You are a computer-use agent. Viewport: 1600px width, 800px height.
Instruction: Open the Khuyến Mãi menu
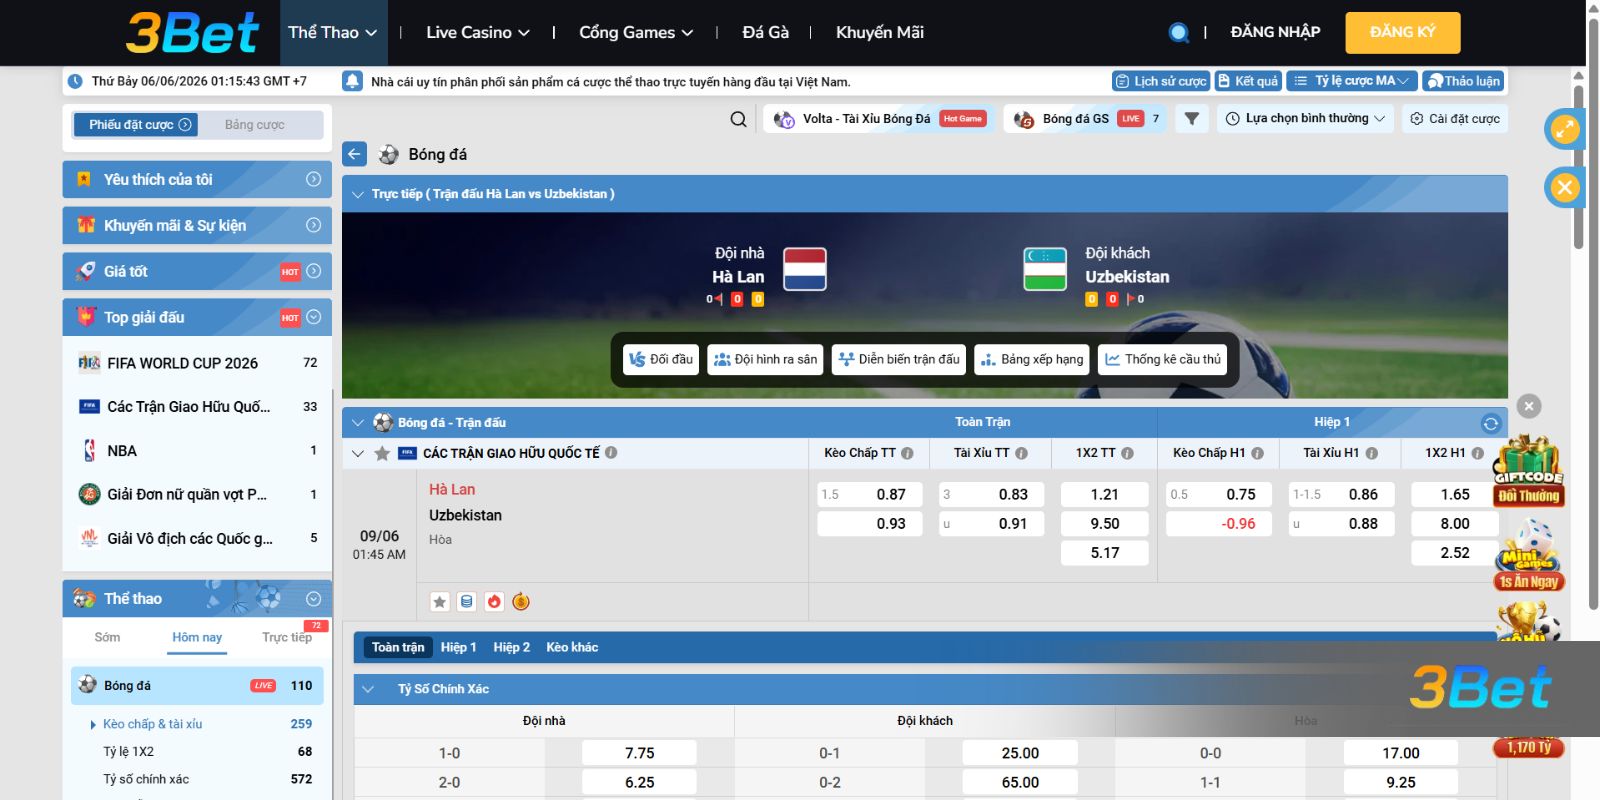pyautogui.click(x=880, y=32)
